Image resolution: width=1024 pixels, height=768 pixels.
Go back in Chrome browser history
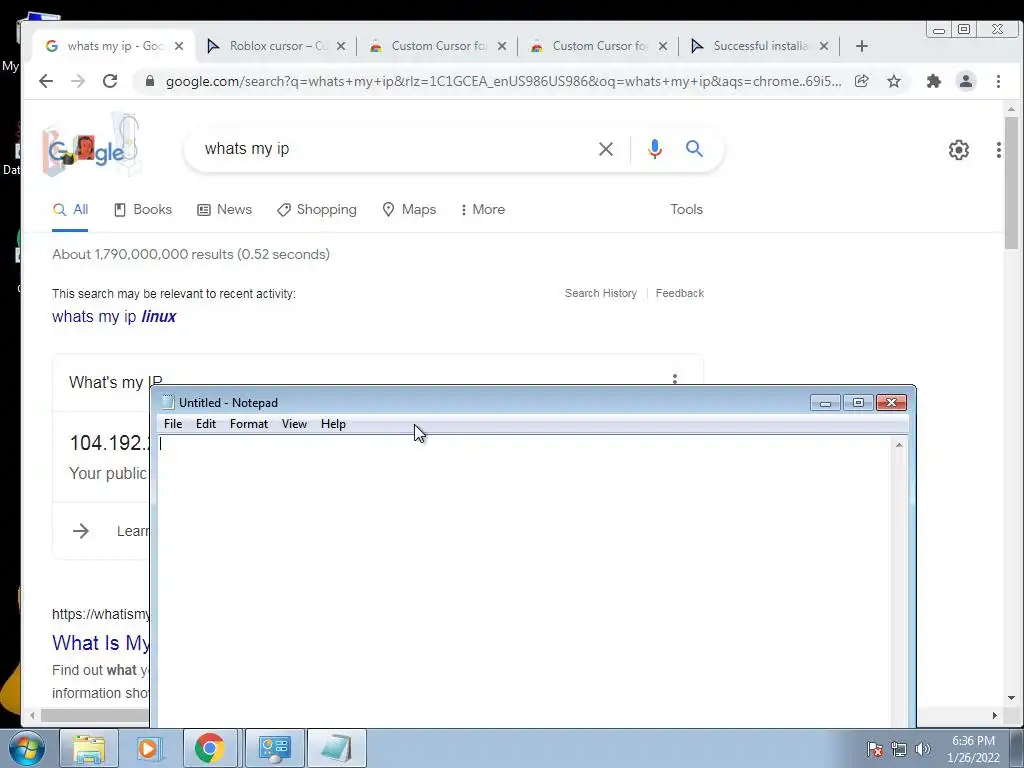coord(46,81)
